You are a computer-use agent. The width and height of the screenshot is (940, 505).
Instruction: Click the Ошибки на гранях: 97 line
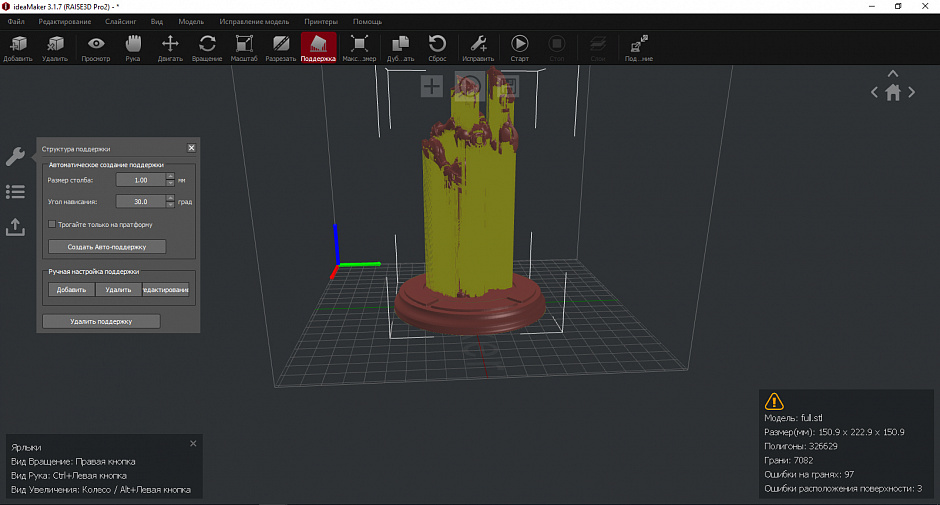tap(809, 474)
